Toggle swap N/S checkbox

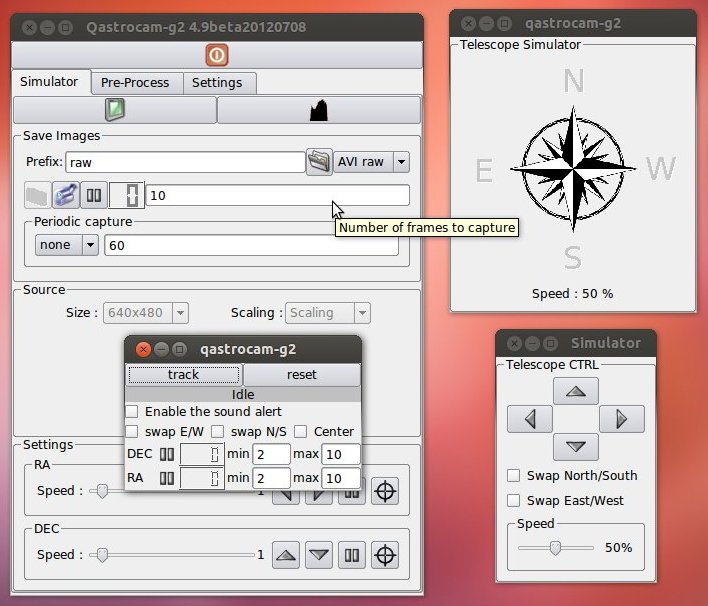pos(218,432)
